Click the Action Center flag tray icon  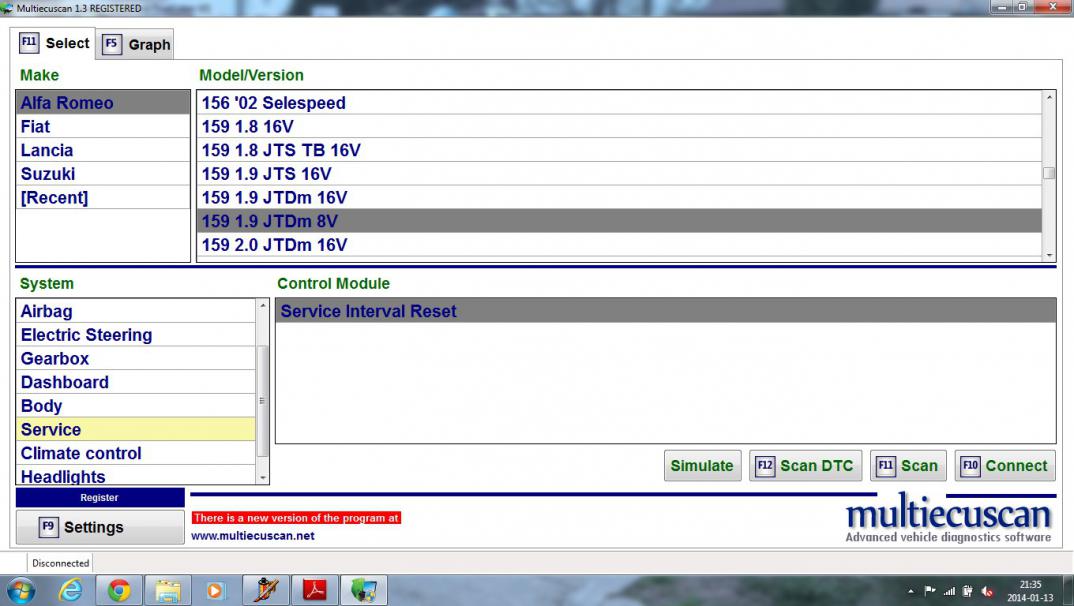click(929, 590)
